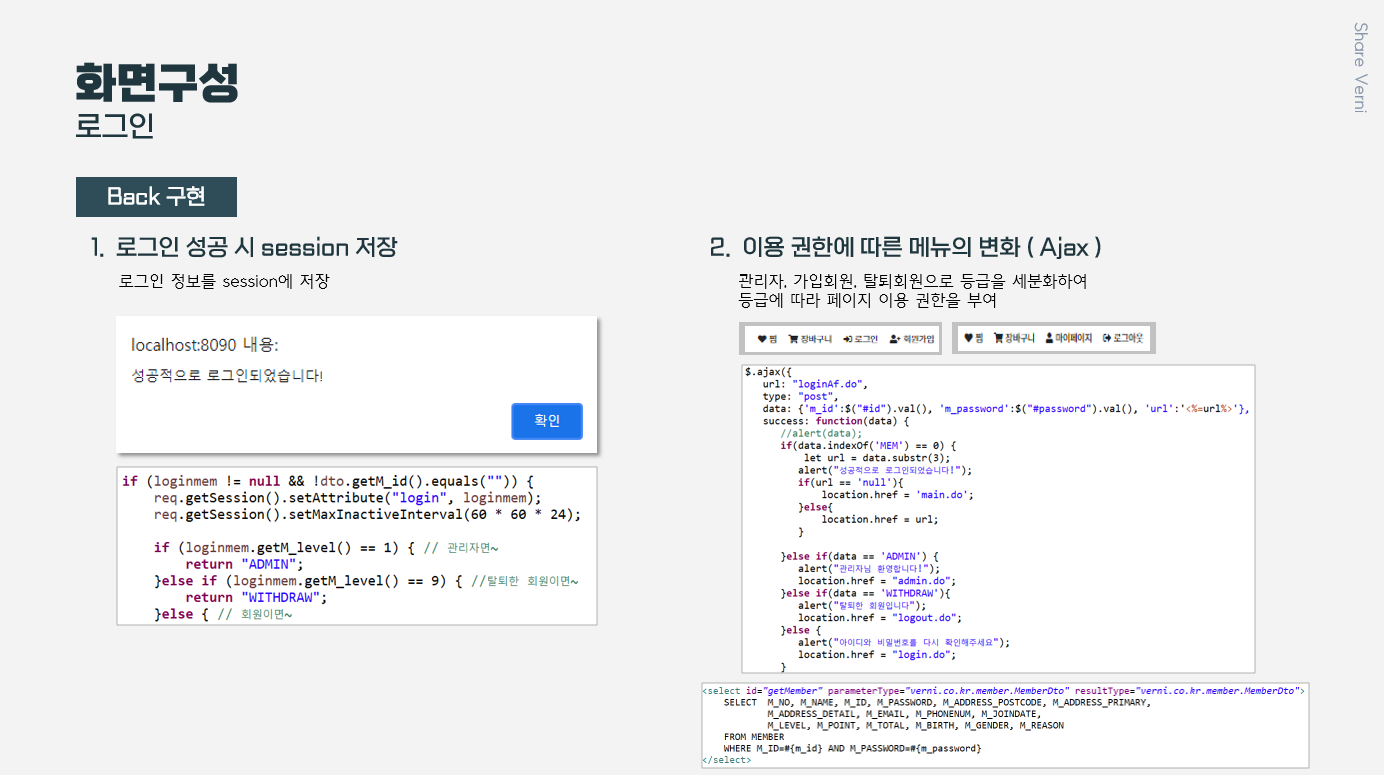This screenshot has height=775, width=1384.
Task: Select the 'Back 구현' label box
Action: (156, 197)
